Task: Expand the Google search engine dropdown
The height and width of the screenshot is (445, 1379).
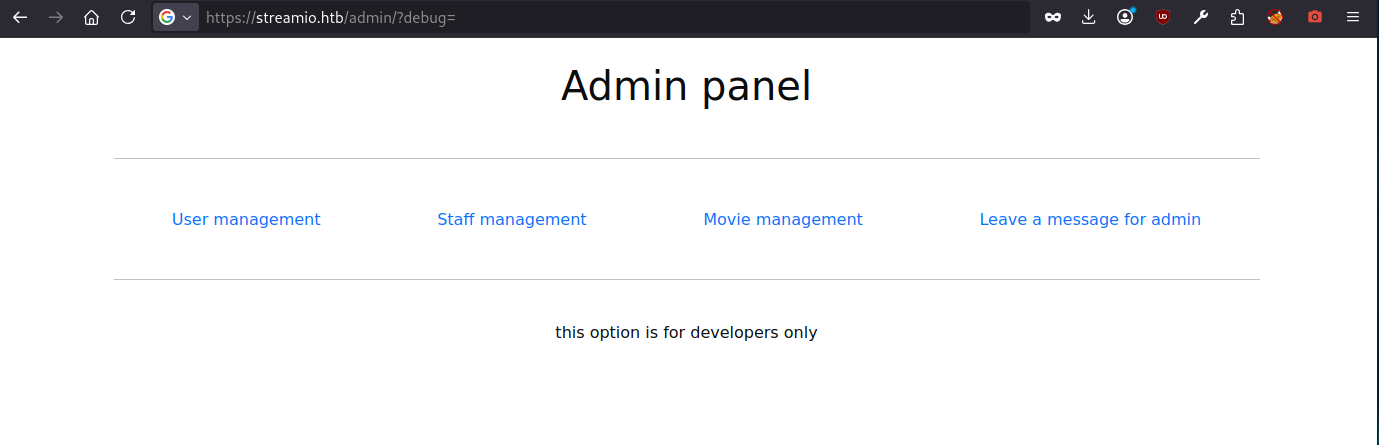Action: point(175,17)
